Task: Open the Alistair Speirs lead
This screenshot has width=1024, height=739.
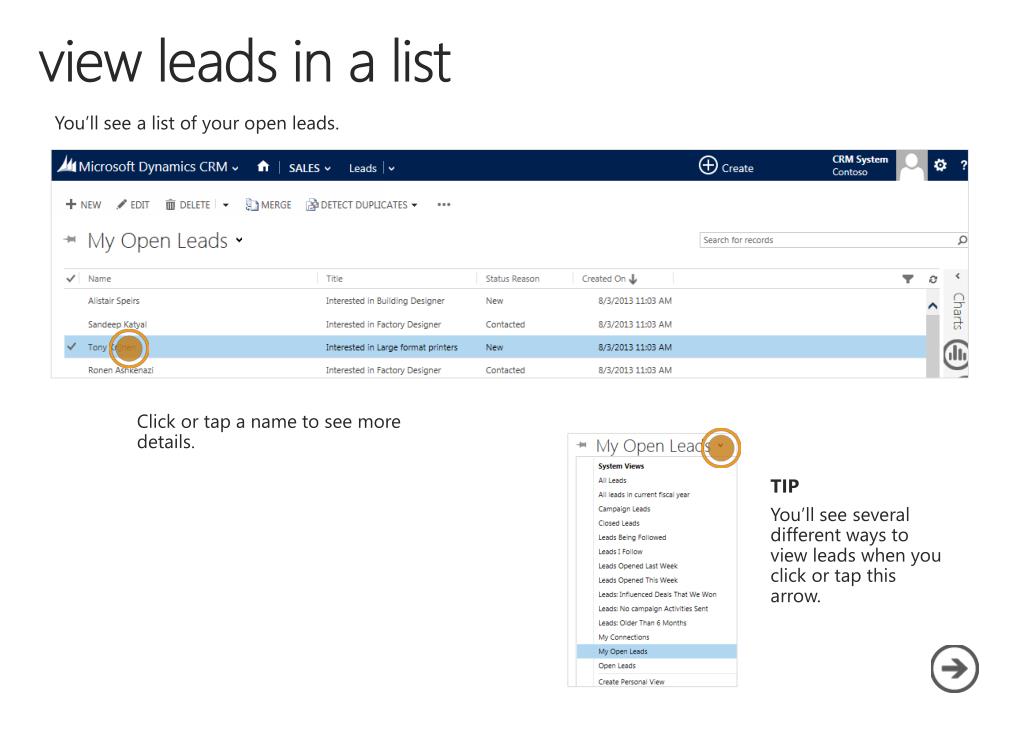Action: click(x=114, y=301)
